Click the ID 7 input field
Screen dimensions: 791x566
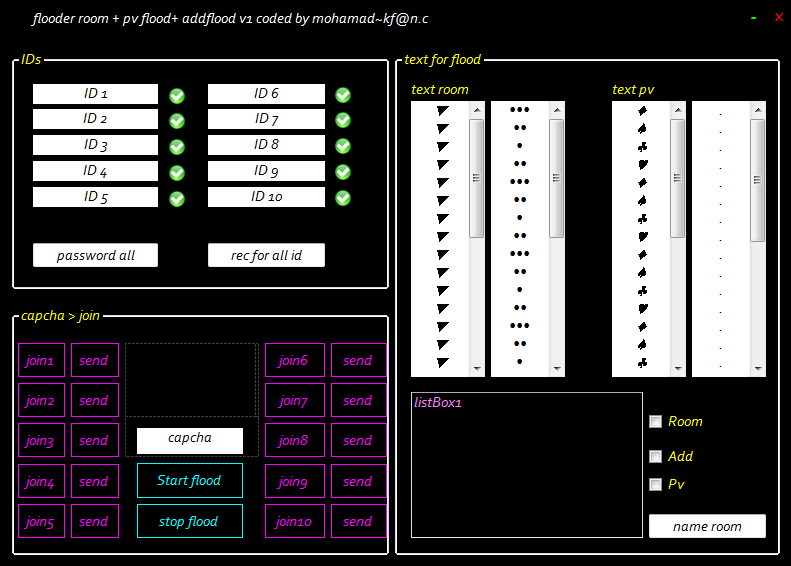coord(266,119)
